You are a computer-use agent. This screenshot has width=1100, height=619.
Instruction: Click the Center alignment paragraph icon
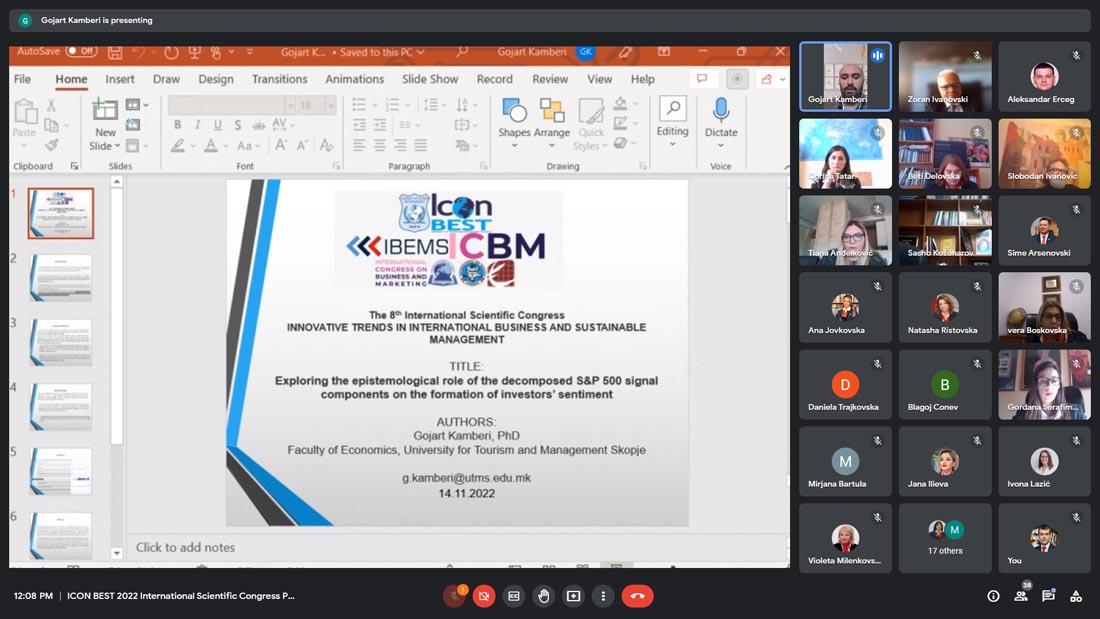(x=380, y=145)
